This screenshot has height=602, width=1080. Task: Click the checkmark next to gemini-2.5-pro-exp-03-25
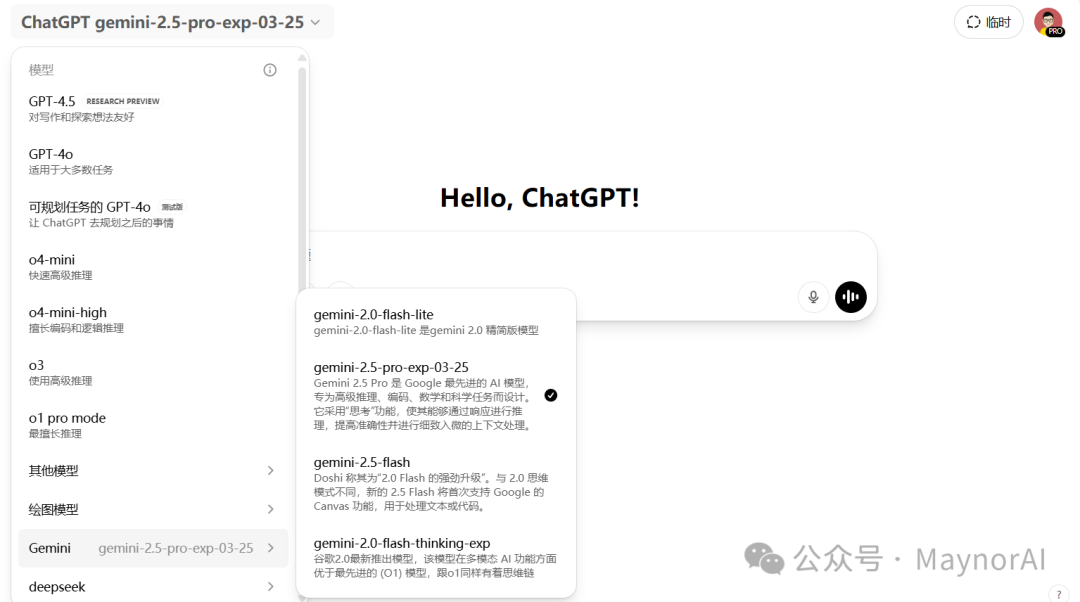point(551,395)
